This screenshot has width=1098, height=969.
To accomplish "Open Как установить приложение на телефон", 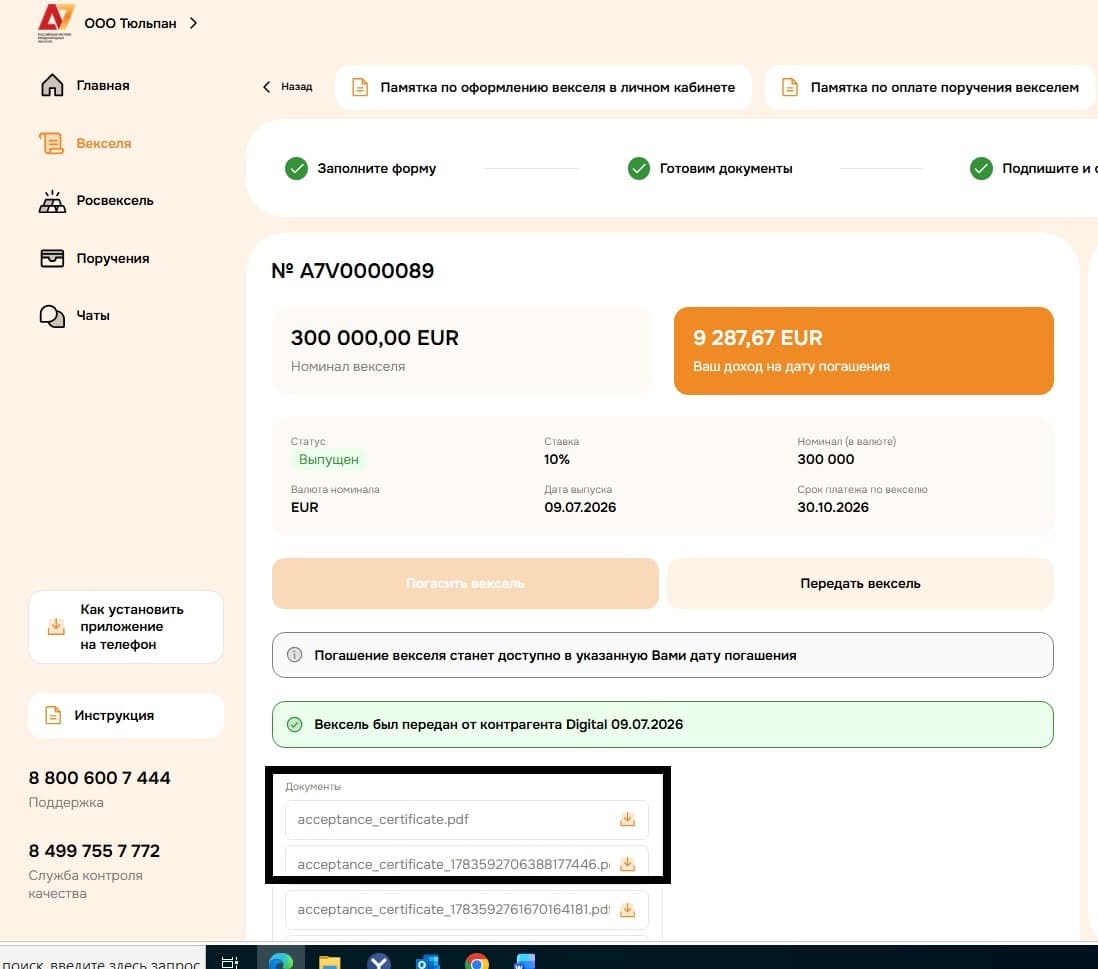I will pyautogui.click(x=126, y=627).
